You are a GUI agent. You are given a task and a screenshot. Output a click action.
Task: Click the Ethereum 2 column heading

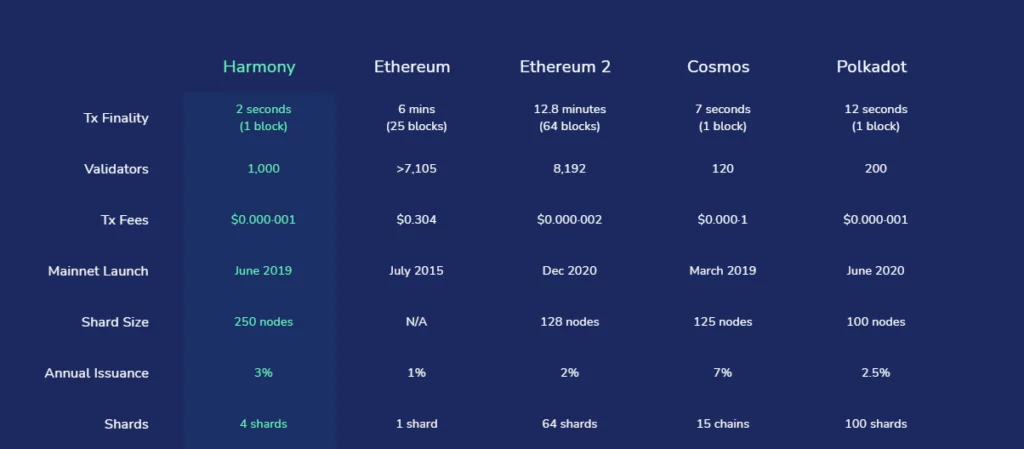pos(565,67)
